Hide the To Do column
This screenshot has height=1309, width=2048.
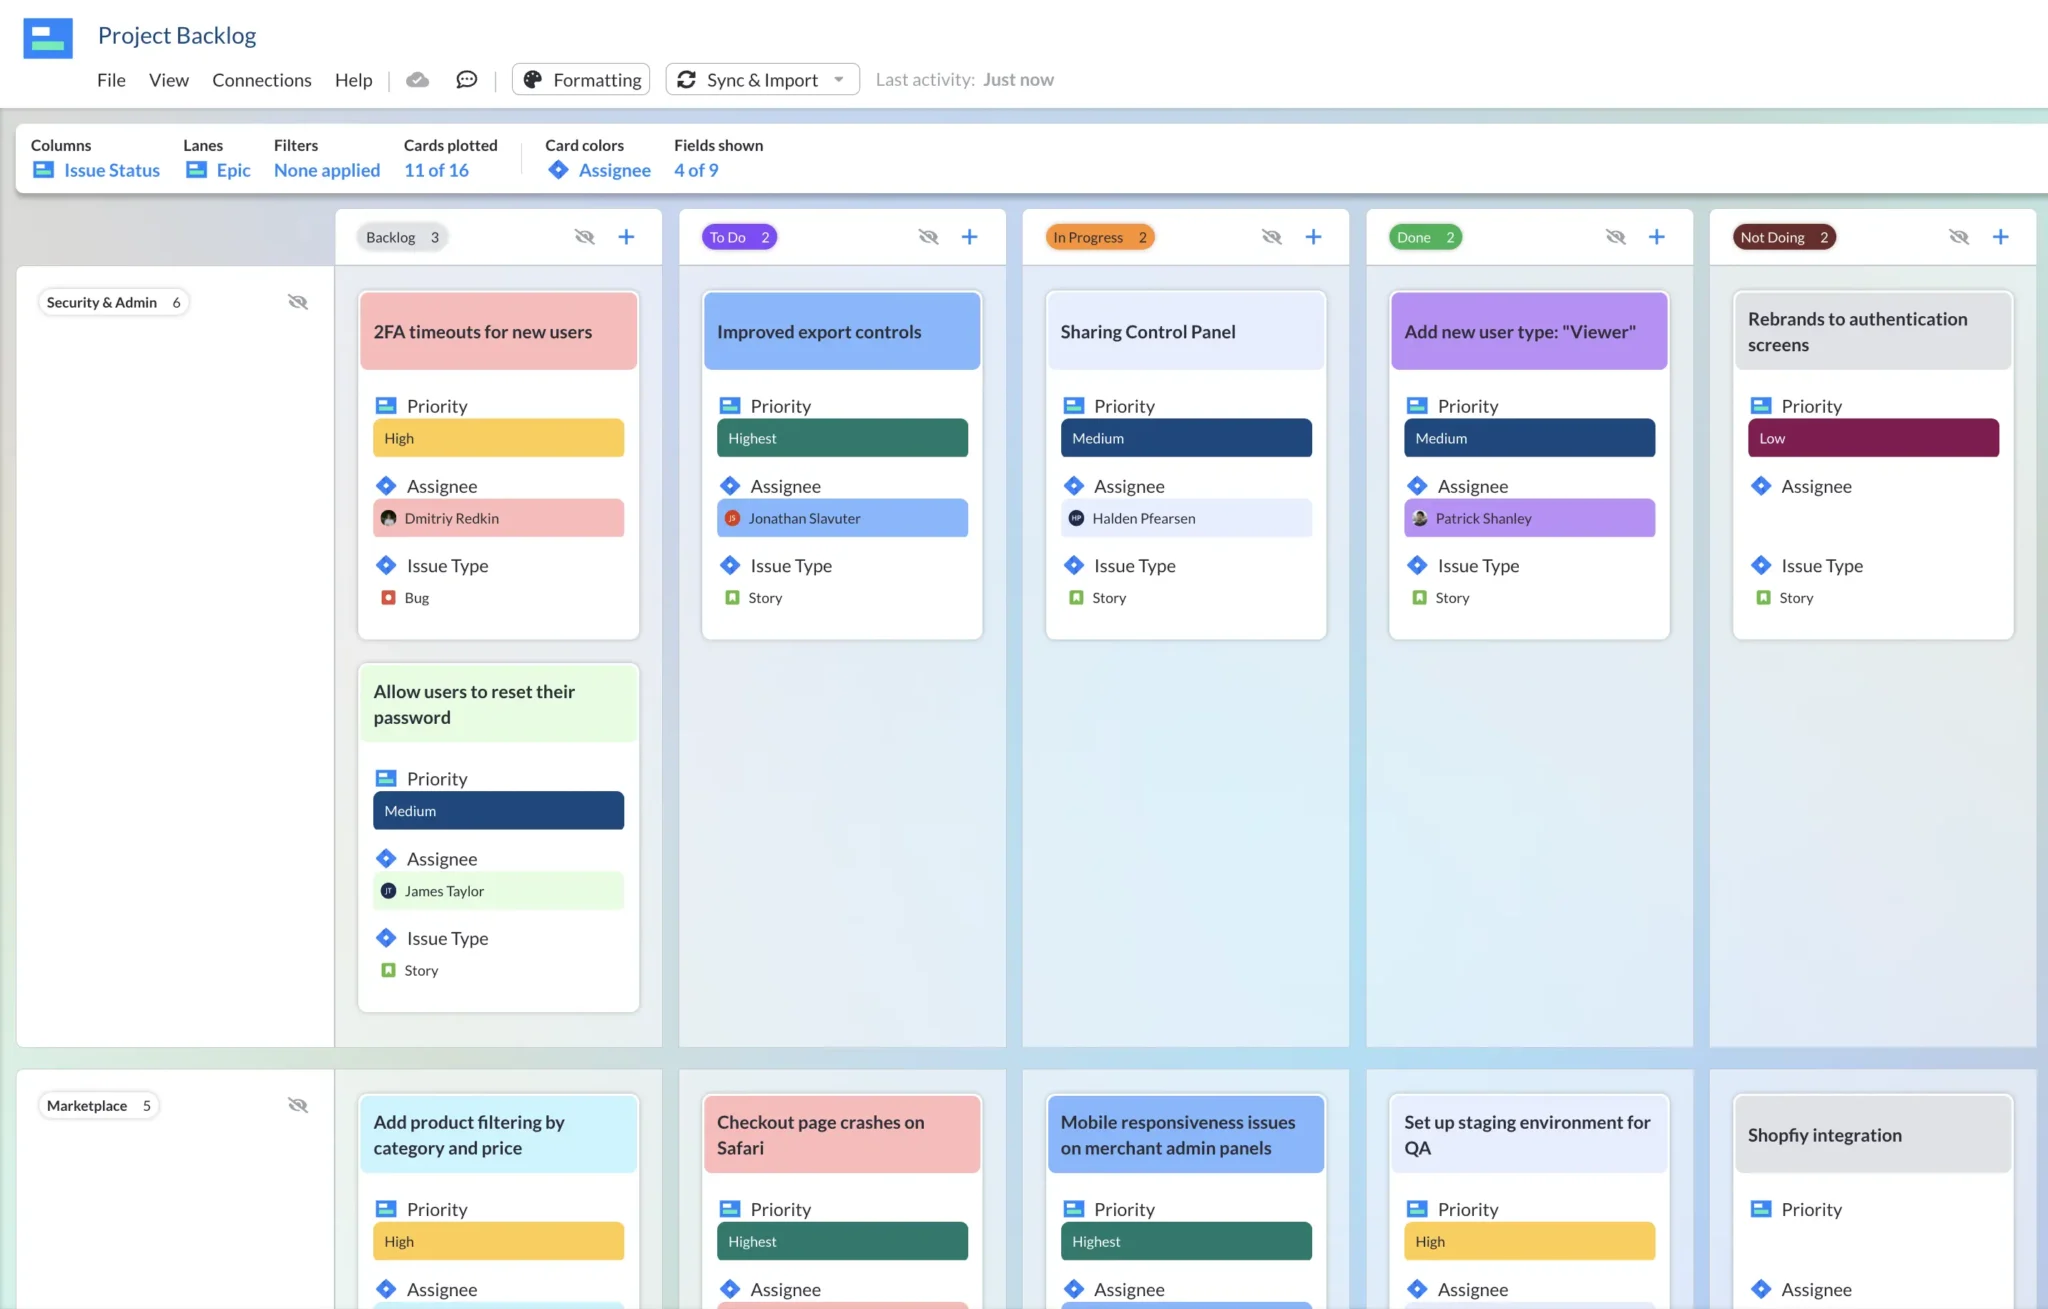tap(929, 237)
